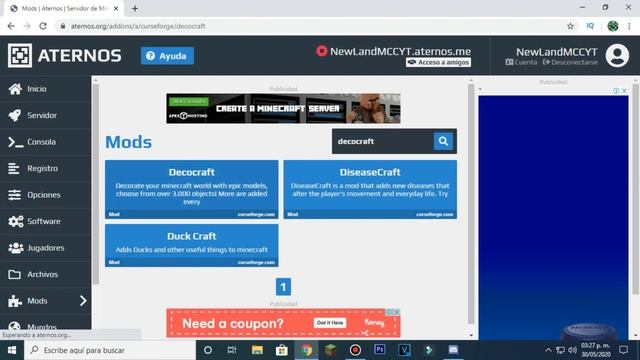Close the coupon ad banner
640x360 pixels.
coord(397,312)
